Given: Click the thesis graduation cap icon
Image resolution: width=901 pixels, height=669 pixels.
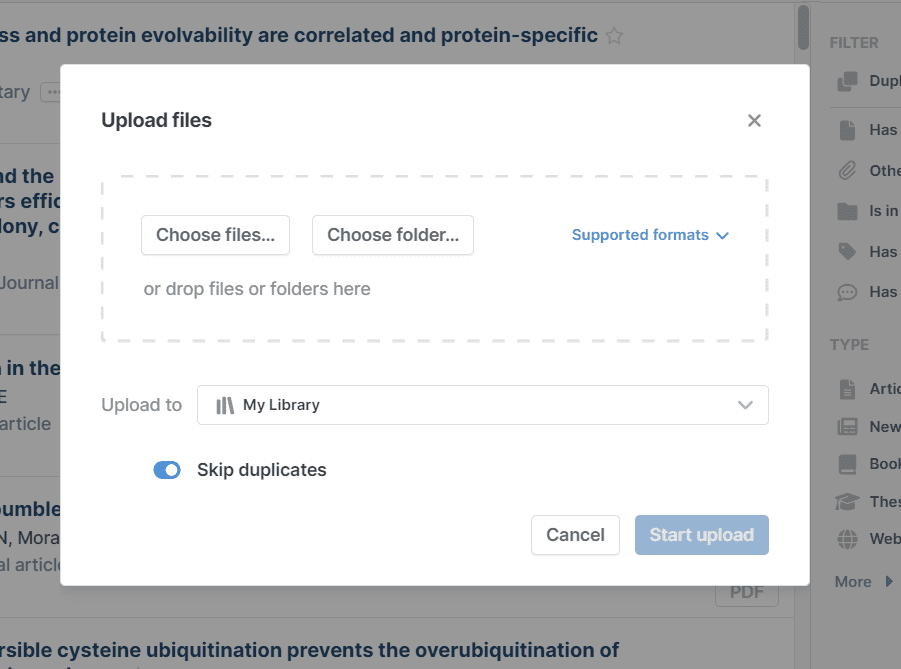Looking at the screenshot, I should pyautogui.click(x=847, y=502).
